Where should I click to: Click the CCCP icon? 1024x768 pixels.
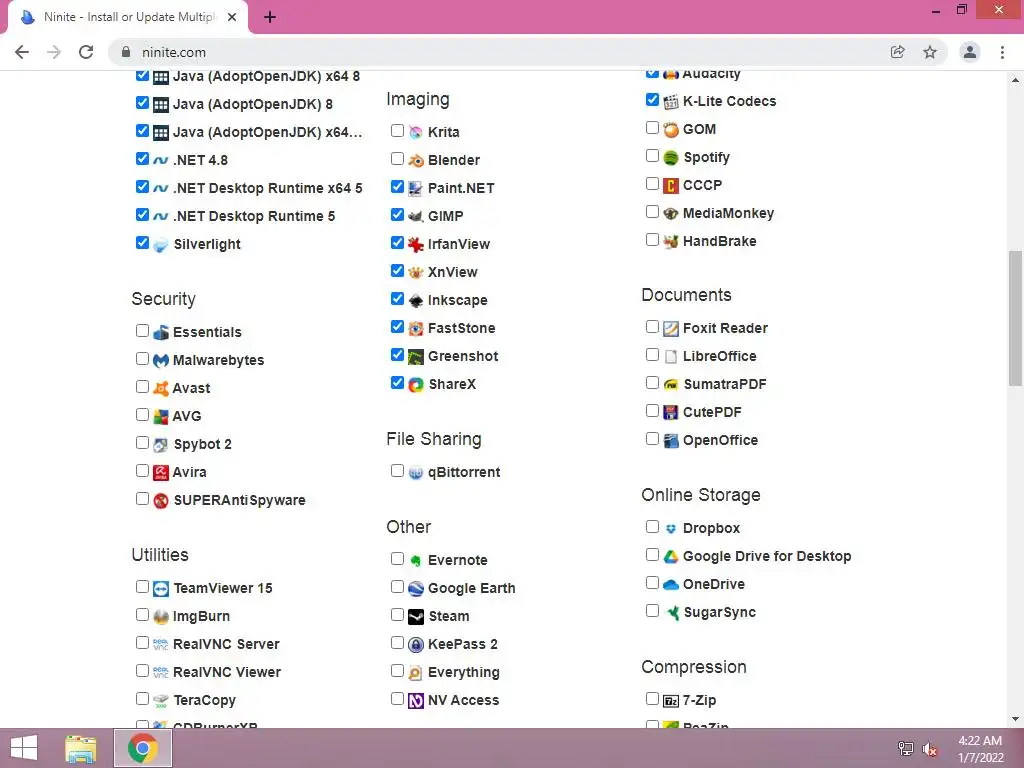671,185
